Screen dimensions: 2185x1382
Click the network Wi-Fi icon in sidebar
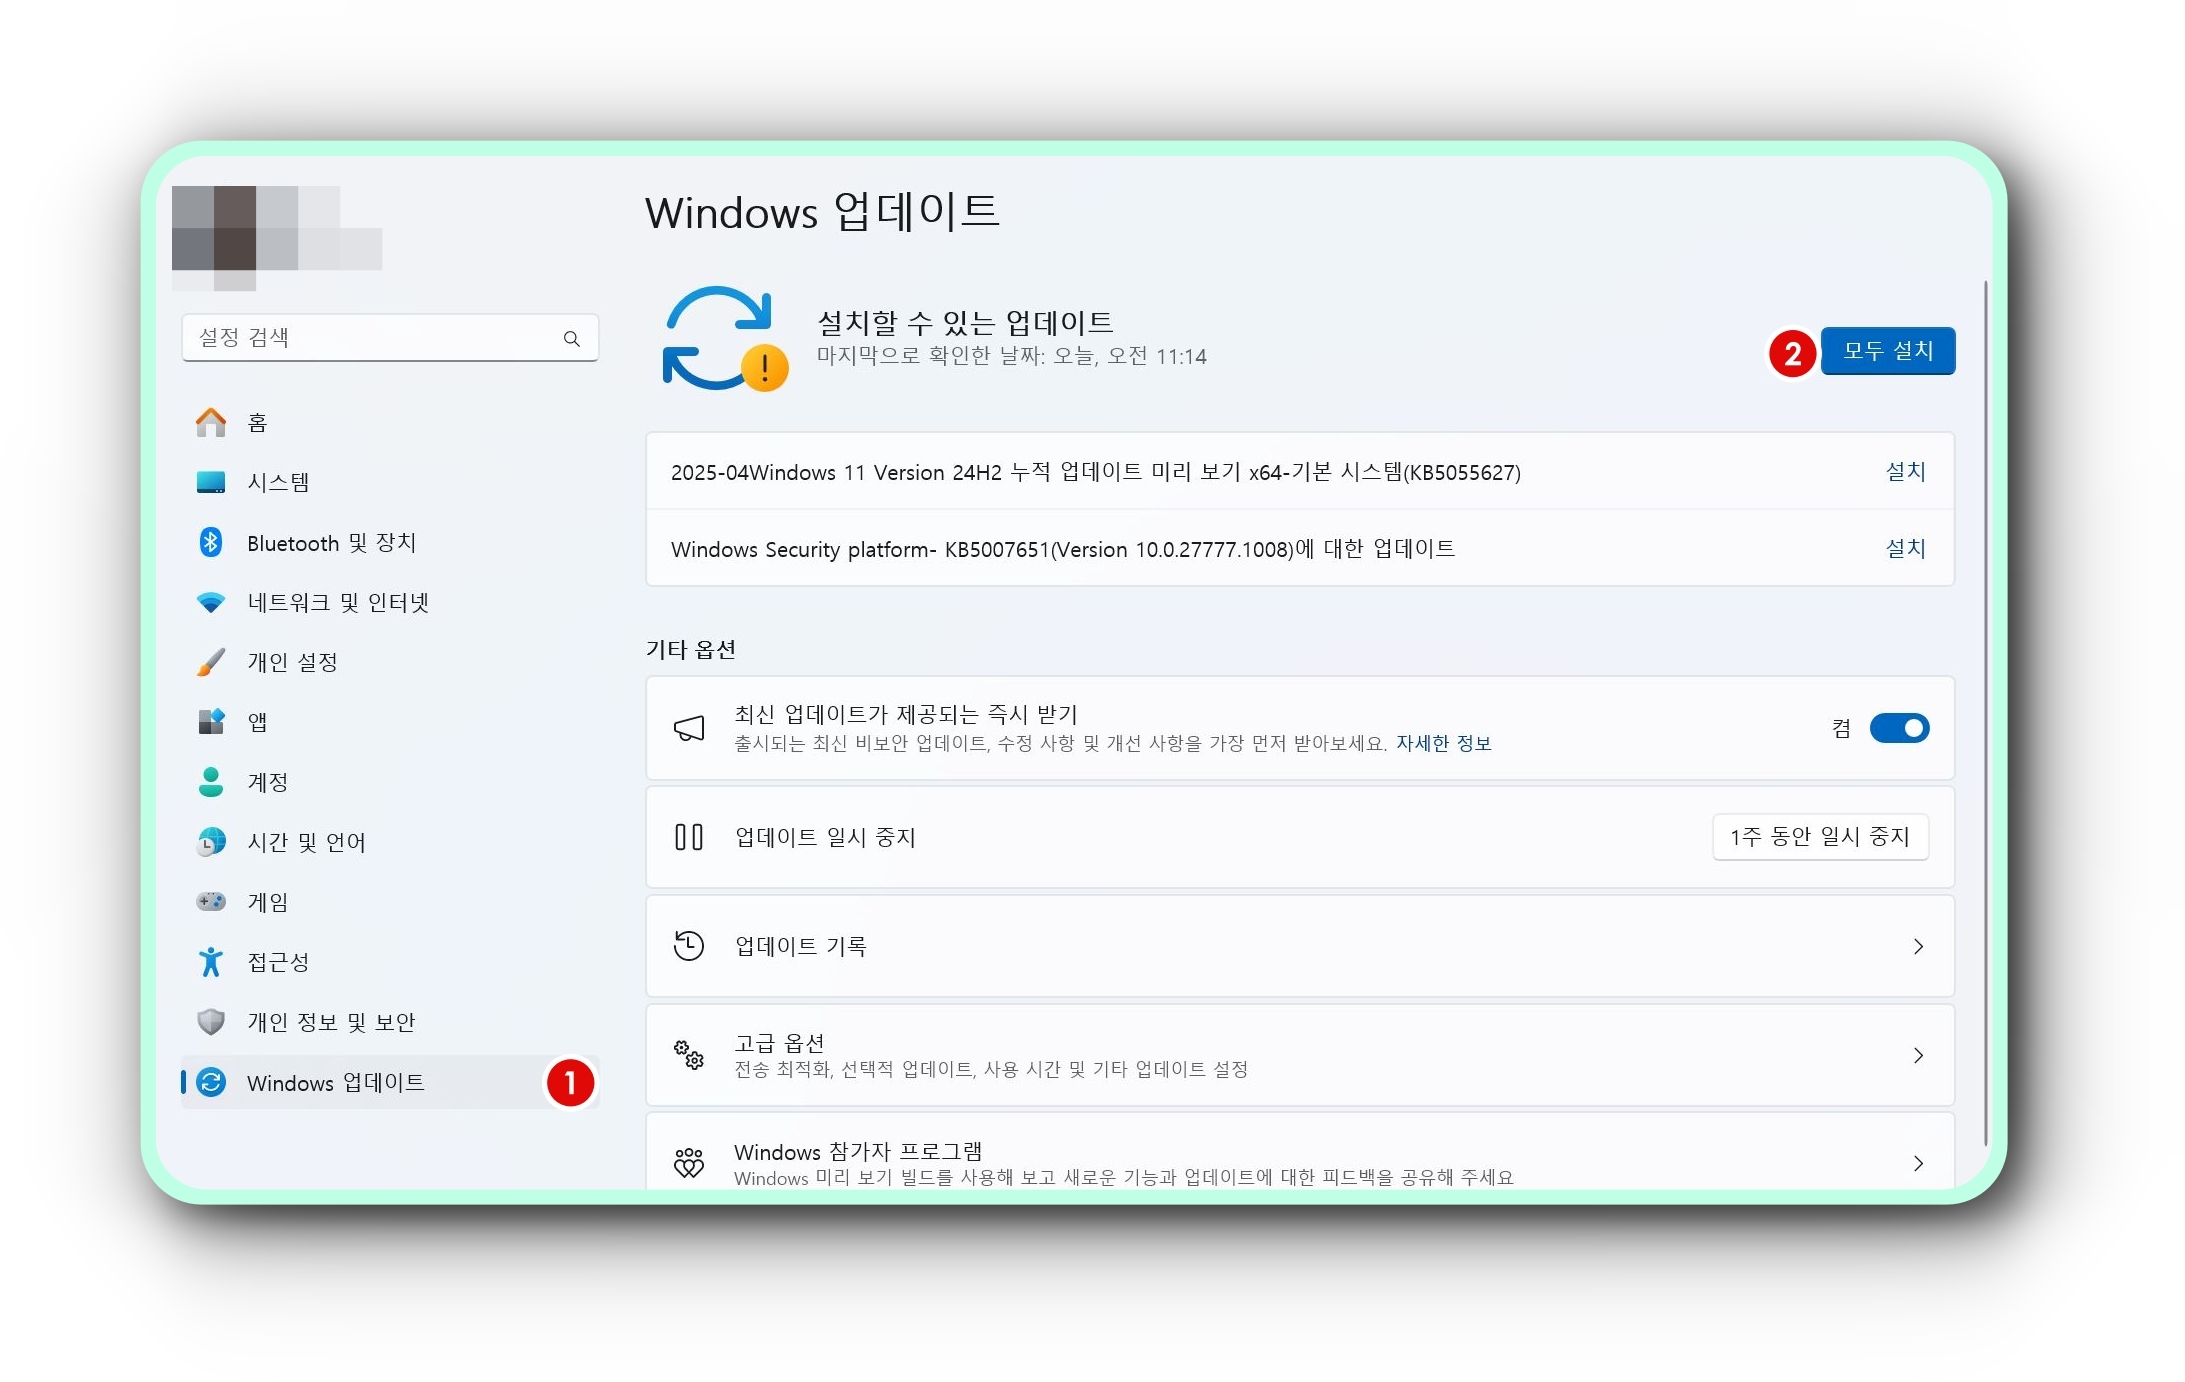[x=210, y=602]
